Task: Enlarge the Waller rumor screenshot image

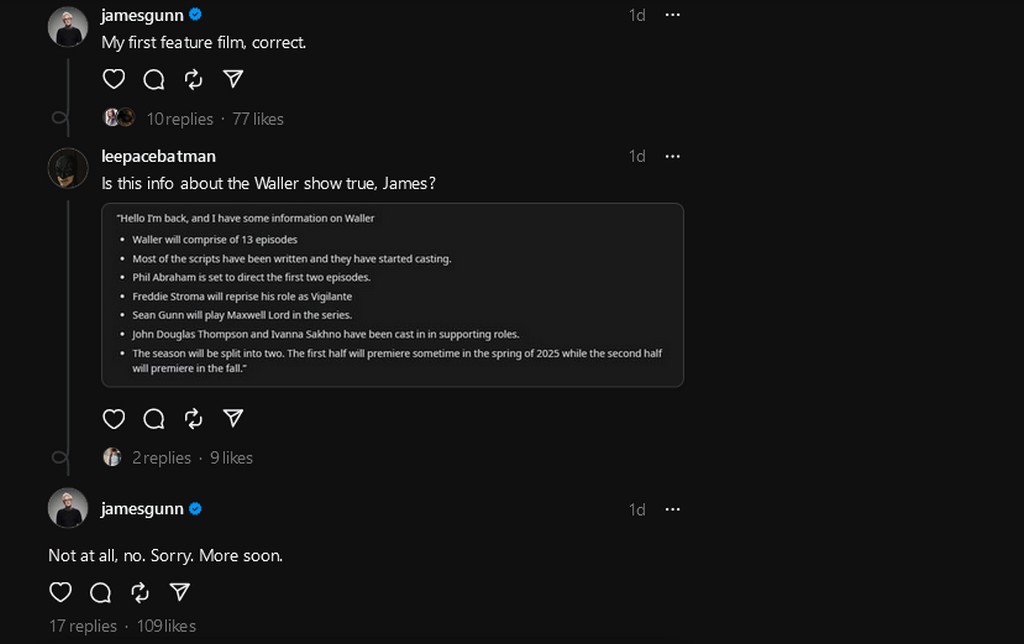Action: [392, 295]
